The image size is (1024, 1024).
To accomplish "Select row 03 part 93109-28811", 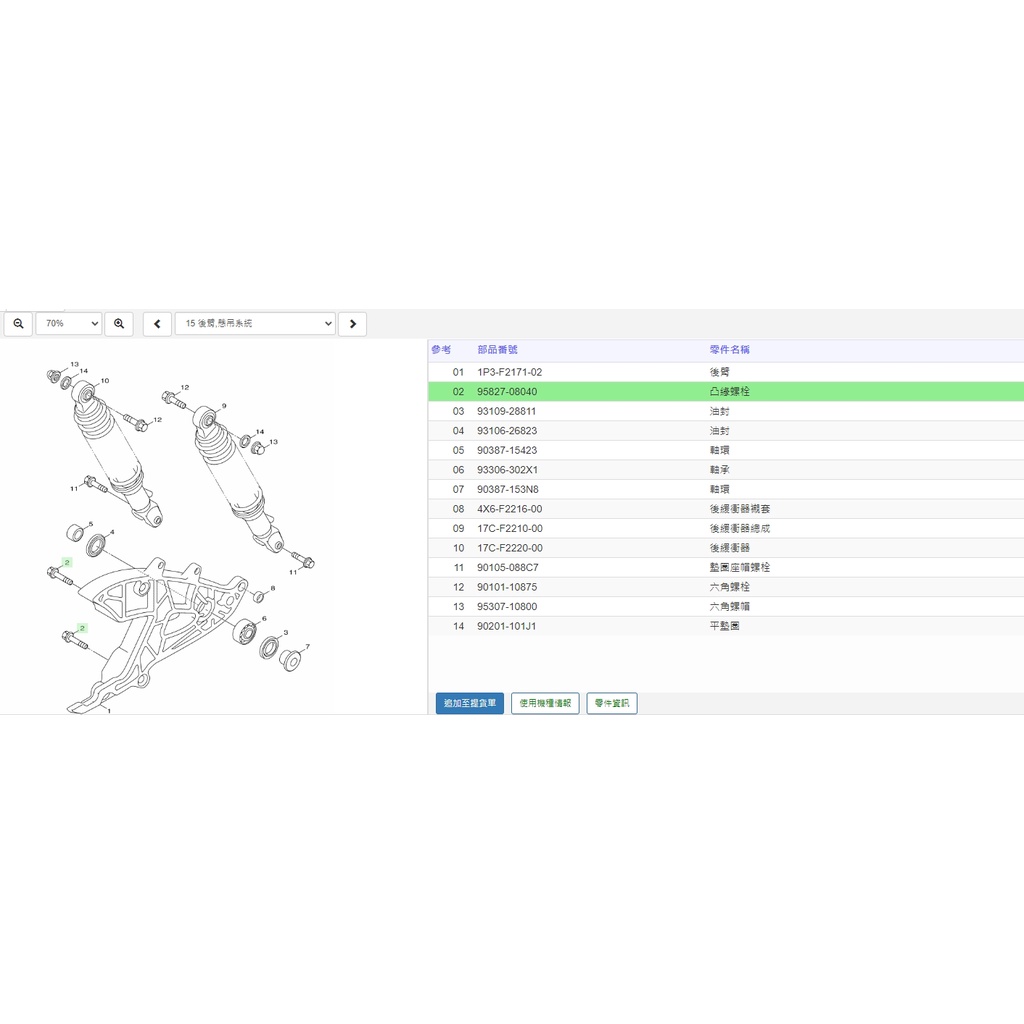I will (726, 411).
